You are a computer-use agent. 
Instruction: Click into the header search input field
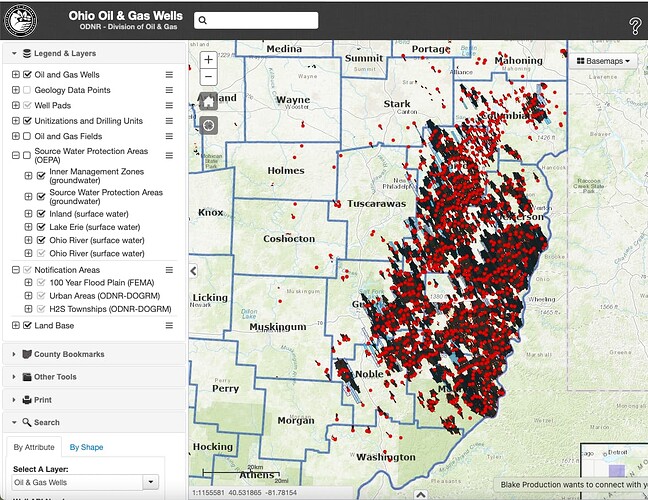coord(256,20)
